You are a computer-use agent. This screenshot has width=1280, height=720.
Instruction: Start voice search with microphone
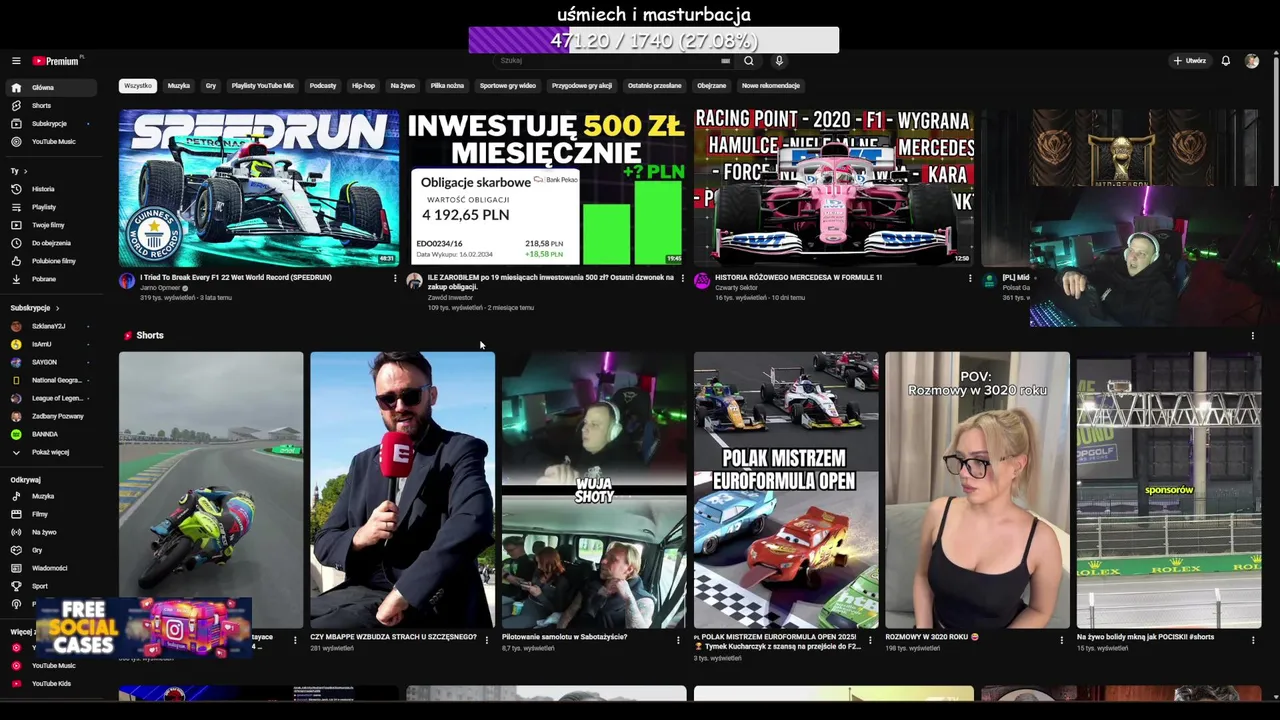coord(779,61)
